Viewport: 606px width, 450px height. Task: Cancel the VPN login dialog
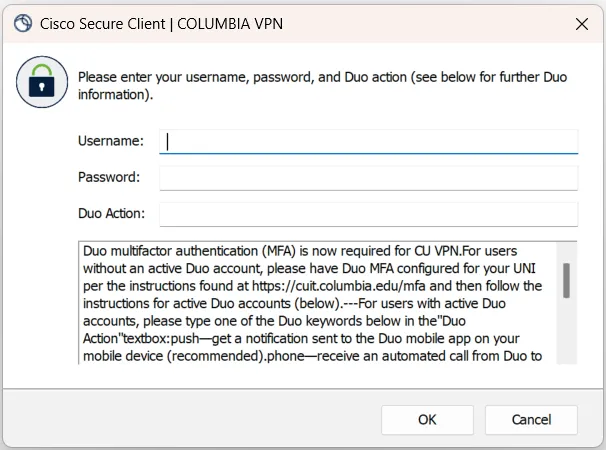tap(531, 420)
